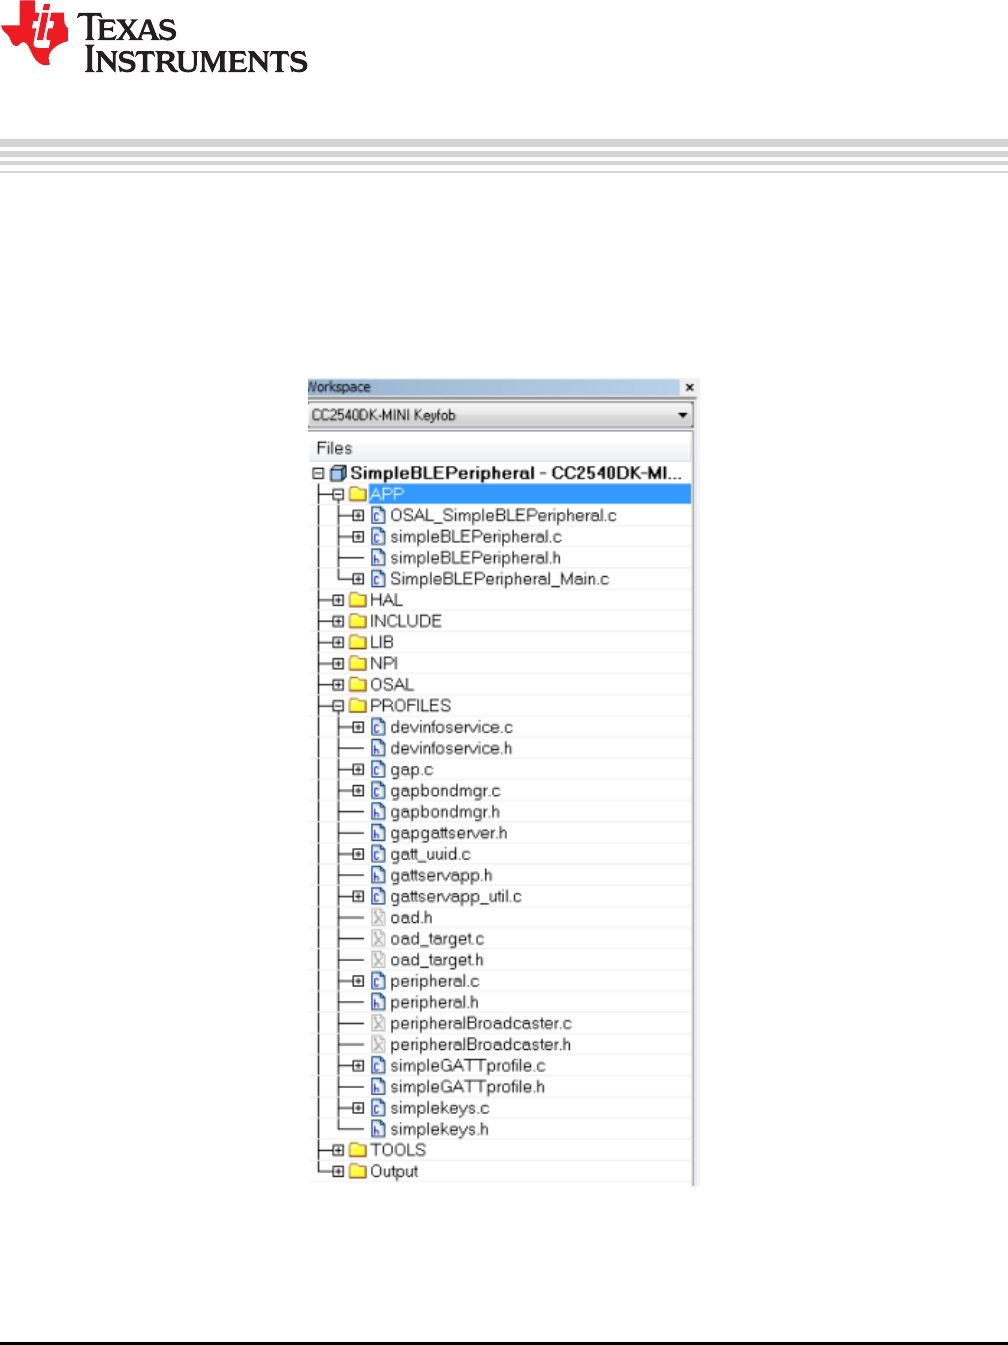
Task: Click the project cube icon for SimpleBLEPeripheral
Action: (x=338, y=473)
